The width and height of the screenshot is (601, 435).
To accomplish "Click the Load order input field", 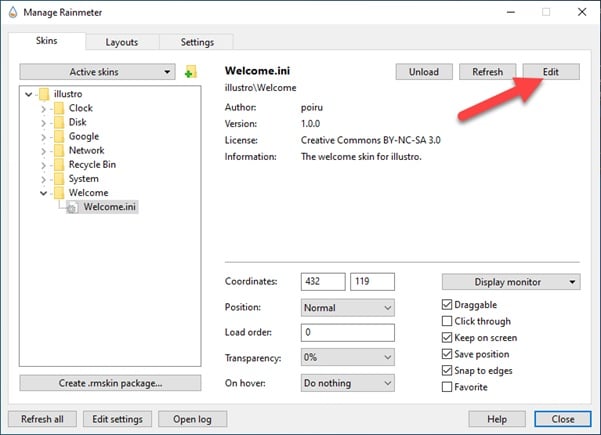I will [x=348, y=333].
